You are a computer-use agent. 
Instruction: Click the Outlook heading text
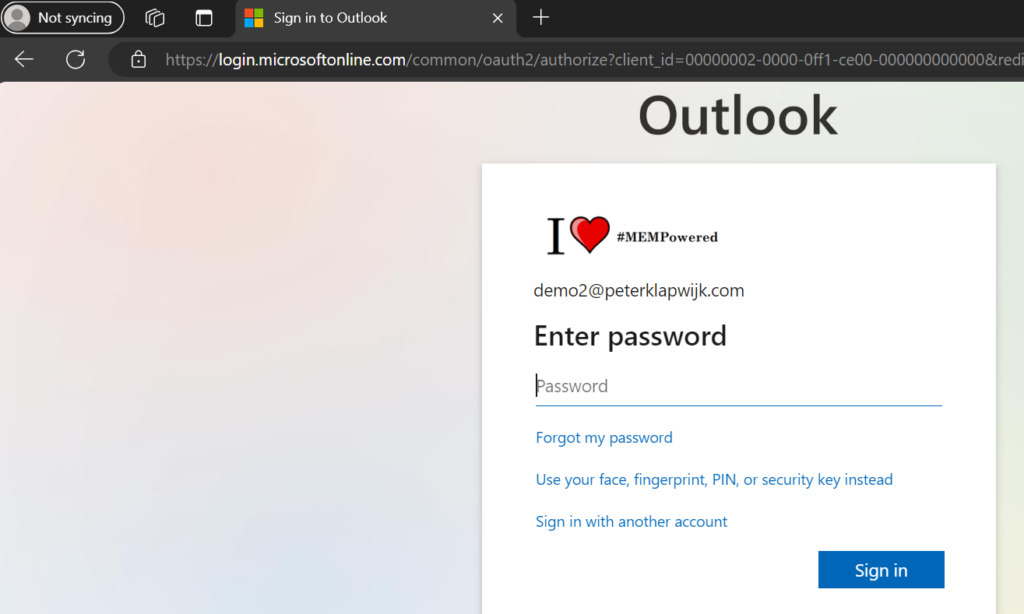737,116
